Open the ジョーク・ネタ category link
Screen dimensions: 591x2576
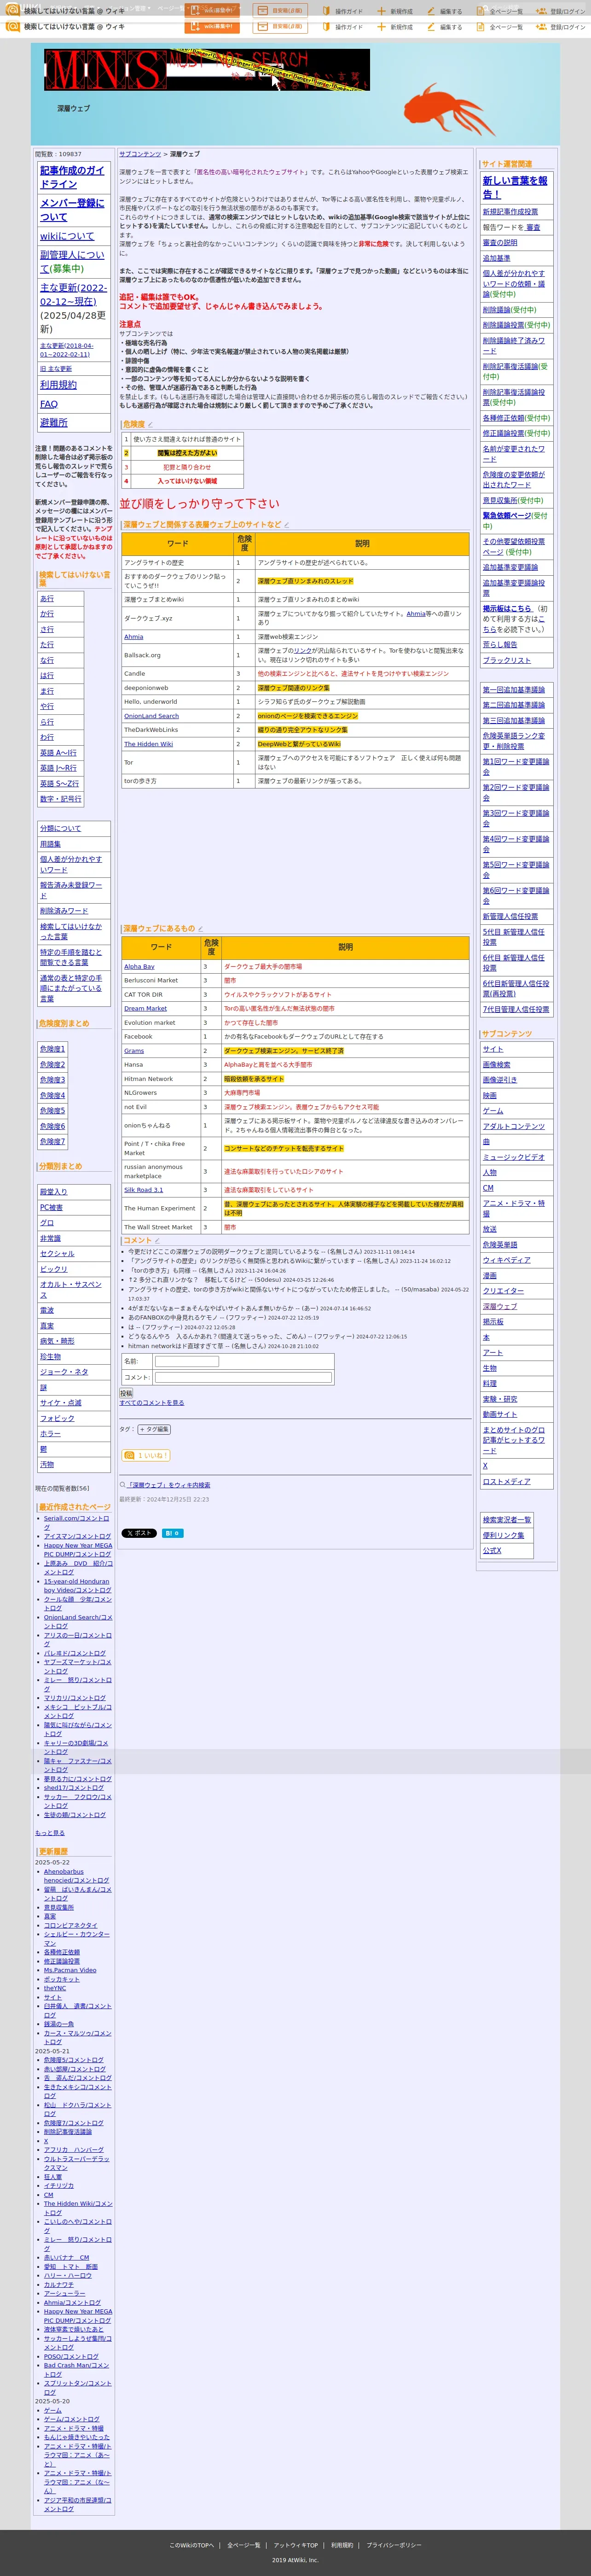[x=64, y=1371]
